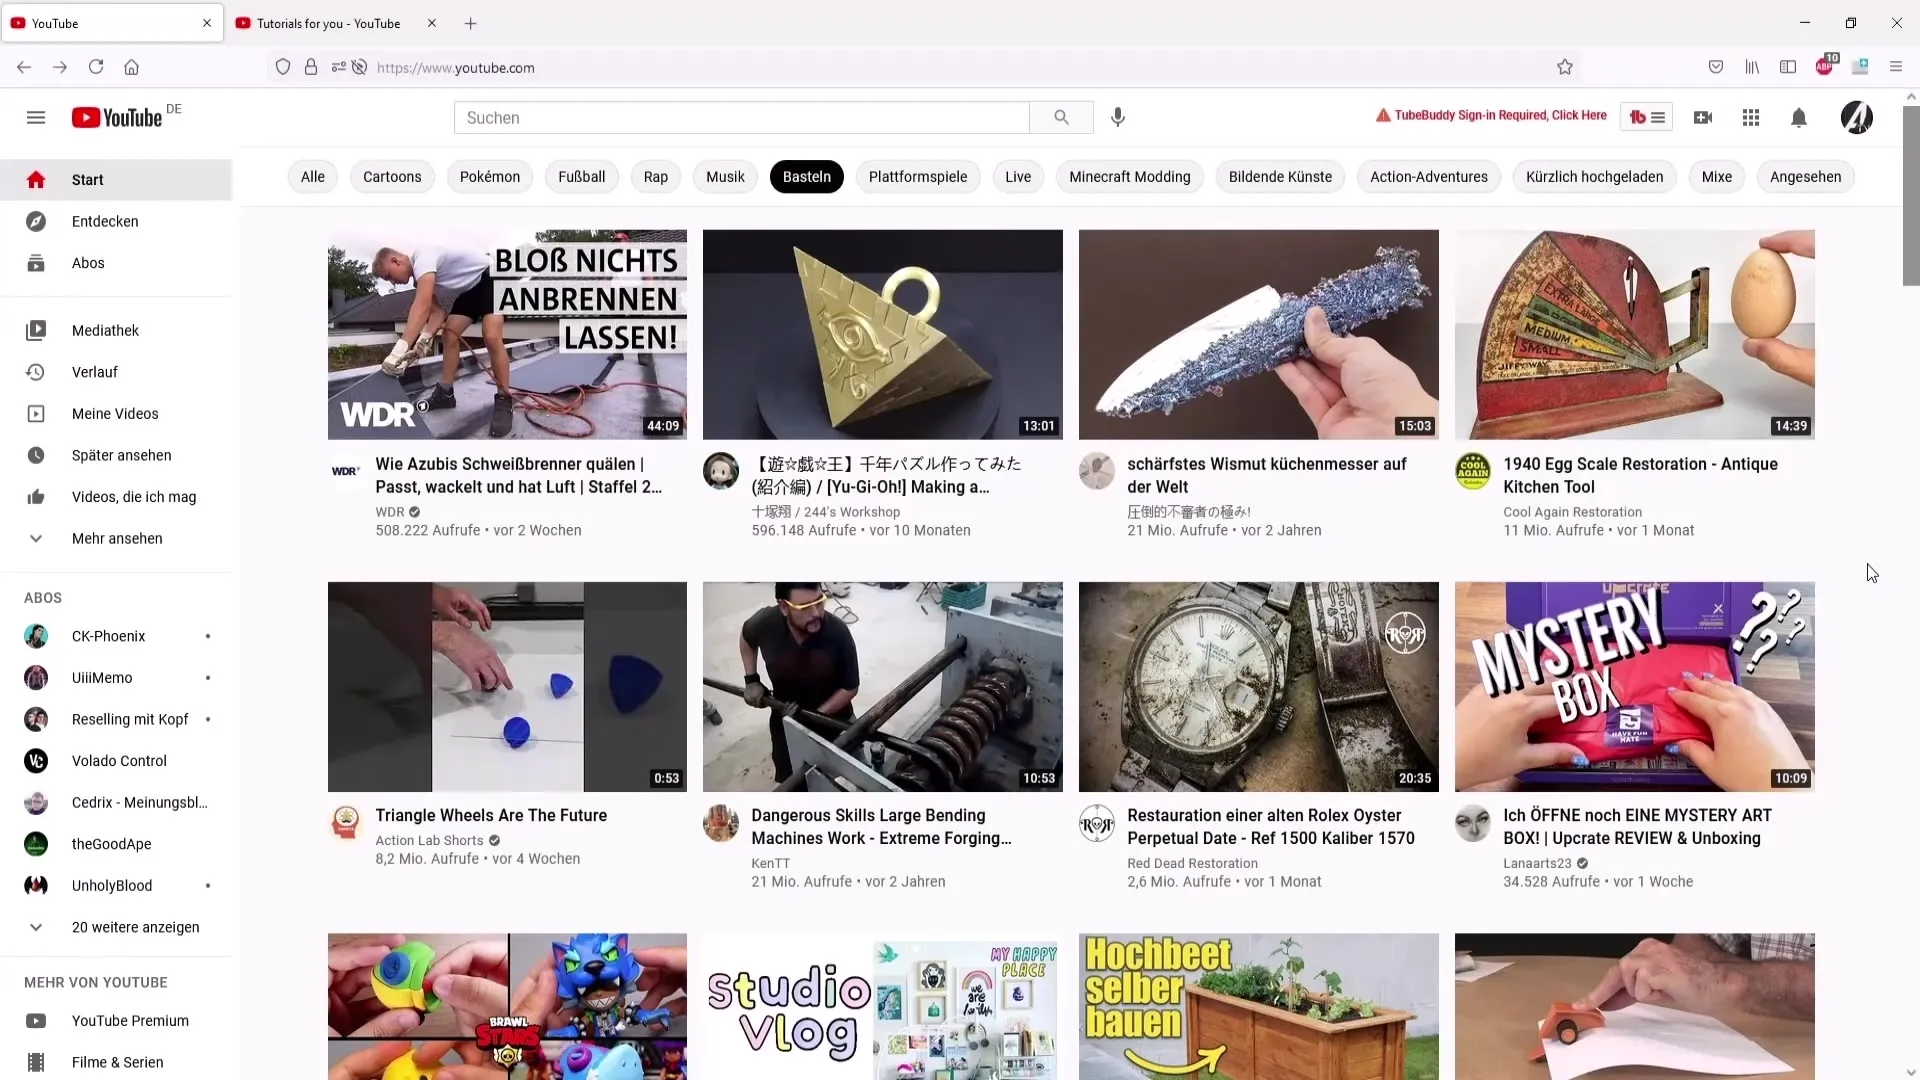Click the user account avatar icon
Viewport: 1920px width, 1080px height.
1855,116
